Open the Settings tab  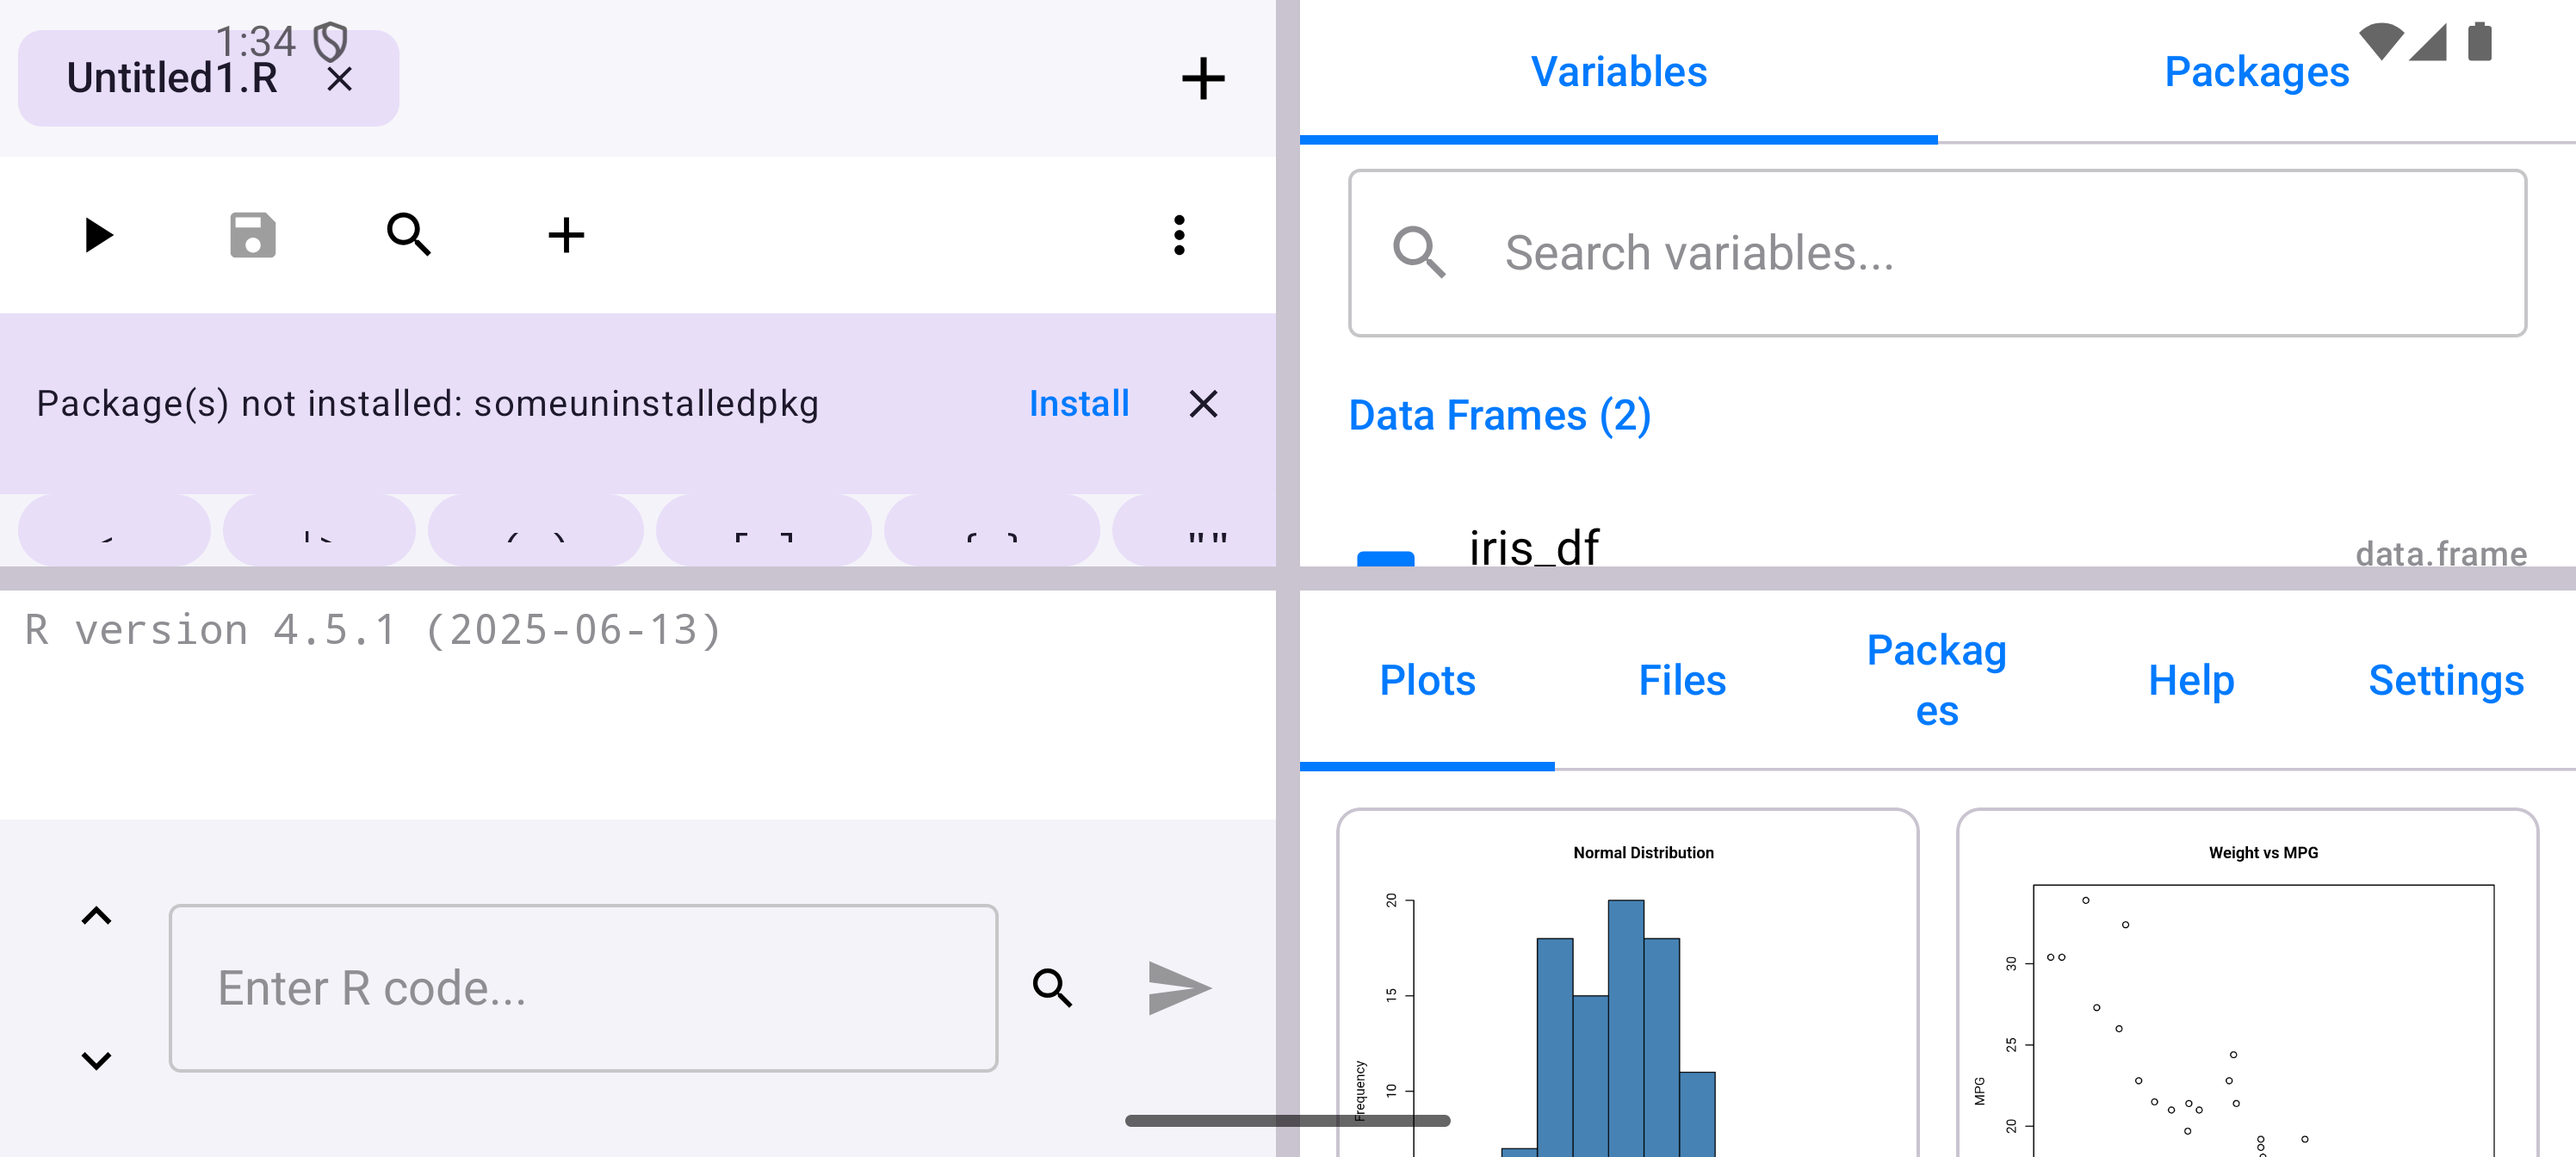pyautogui.click(x=2445, y=681)
